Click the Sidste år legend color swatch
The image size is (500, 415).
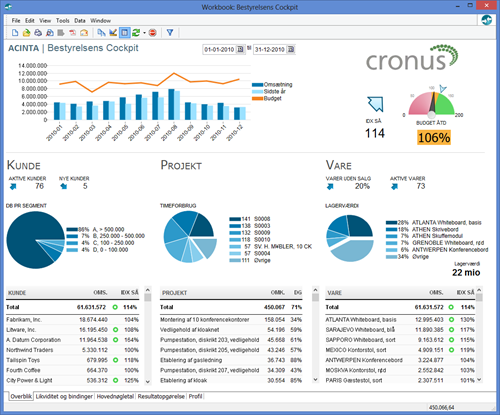point(257,92)
